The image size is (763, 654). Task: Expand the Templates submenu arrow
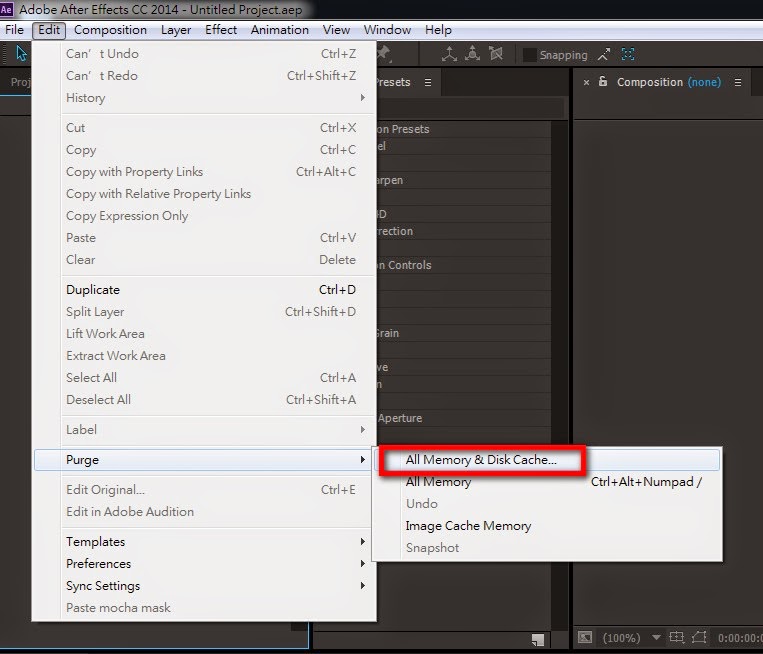click(x=363, y=542)
